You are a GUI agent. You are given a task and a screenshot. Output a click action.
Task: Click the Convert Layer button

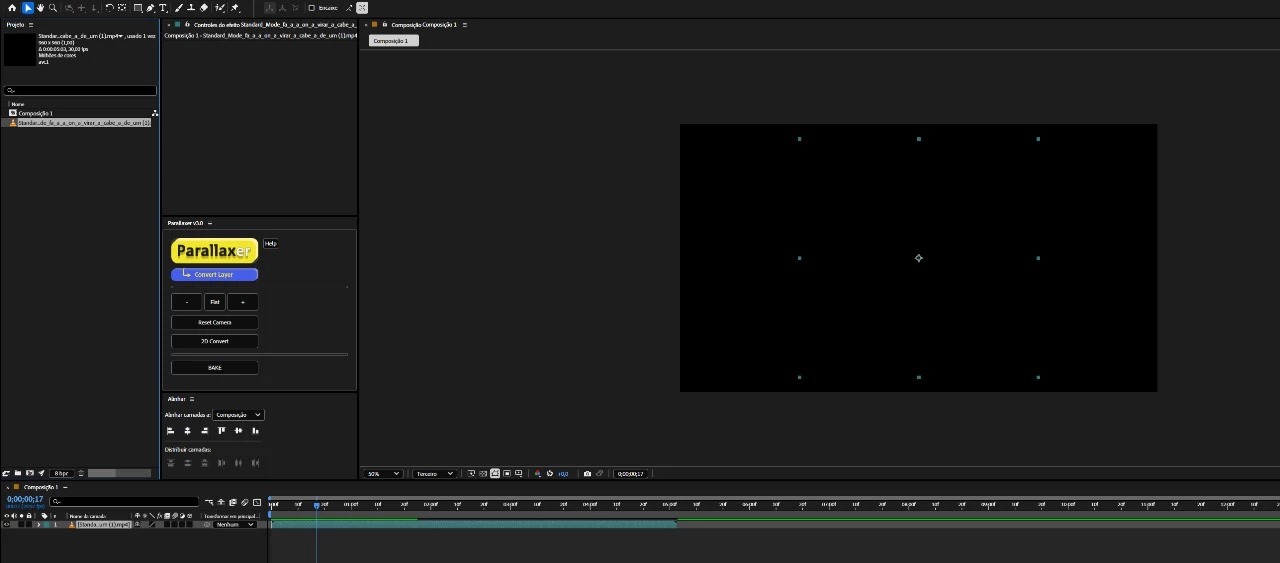point(214,274)
